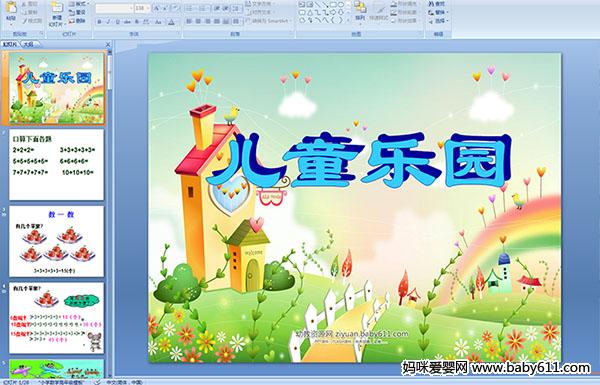Switch to the Outline tab in the left pane
The width and height of the screenshot is (600, 385).
pyautogui.click(x=28, y=44)
